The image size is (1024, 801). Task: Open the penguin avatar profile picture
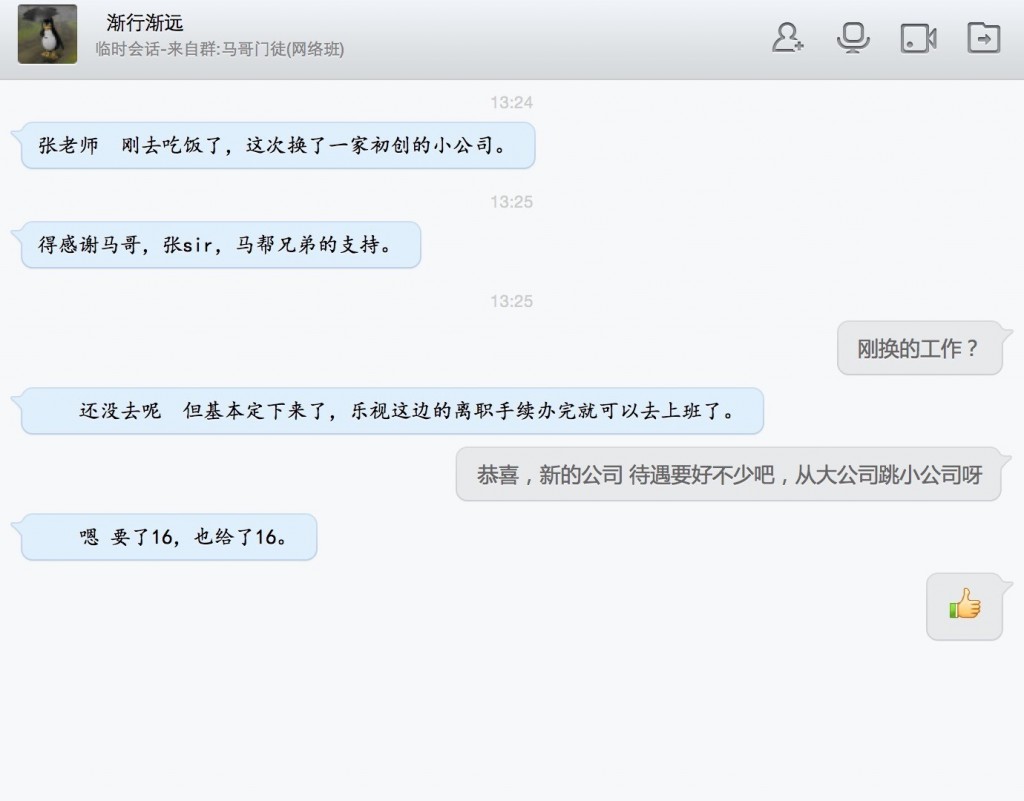pos(47,34)
